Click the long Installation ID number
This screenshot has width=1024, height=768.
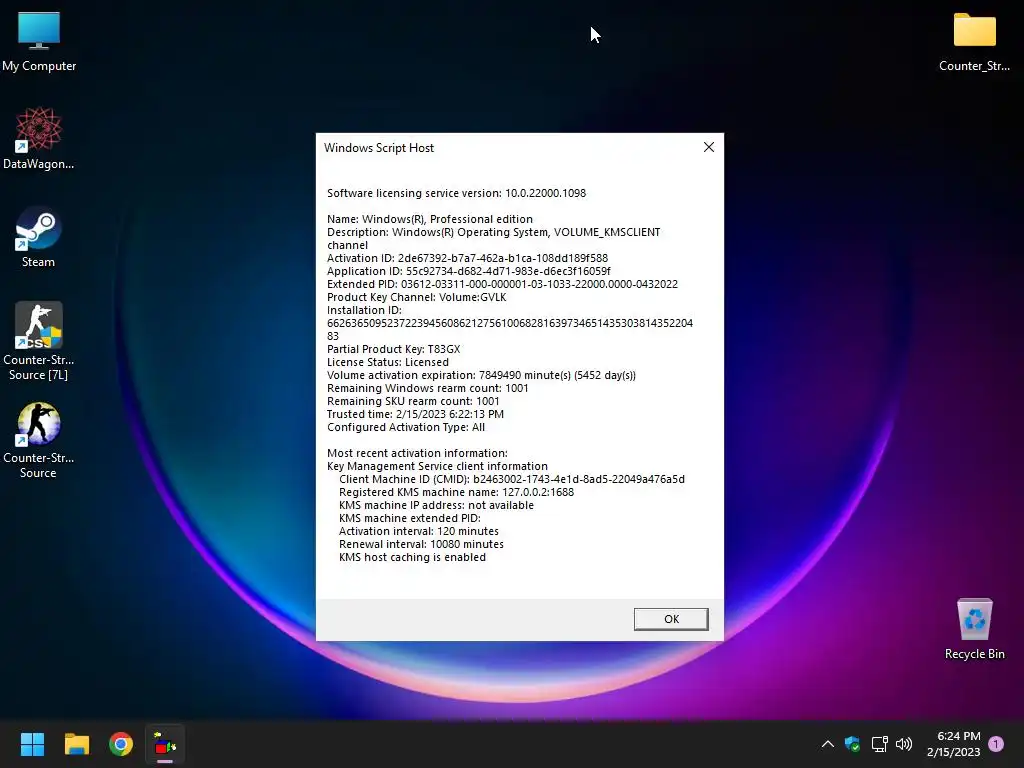[x=510, y=330]
